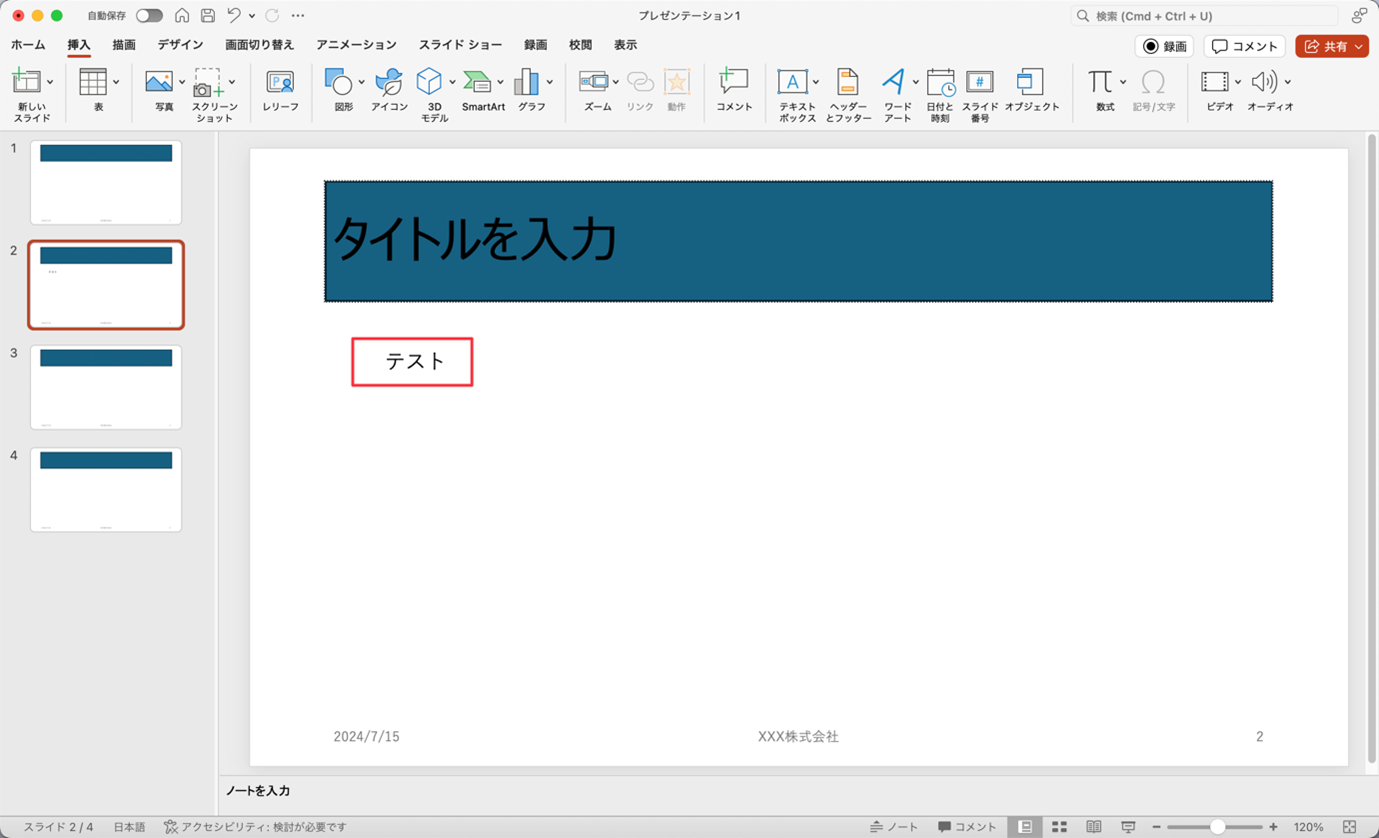Switch to the スライド ショー tab
The width and height of the screenshot is (1379, 838).
tap(460, 45)
